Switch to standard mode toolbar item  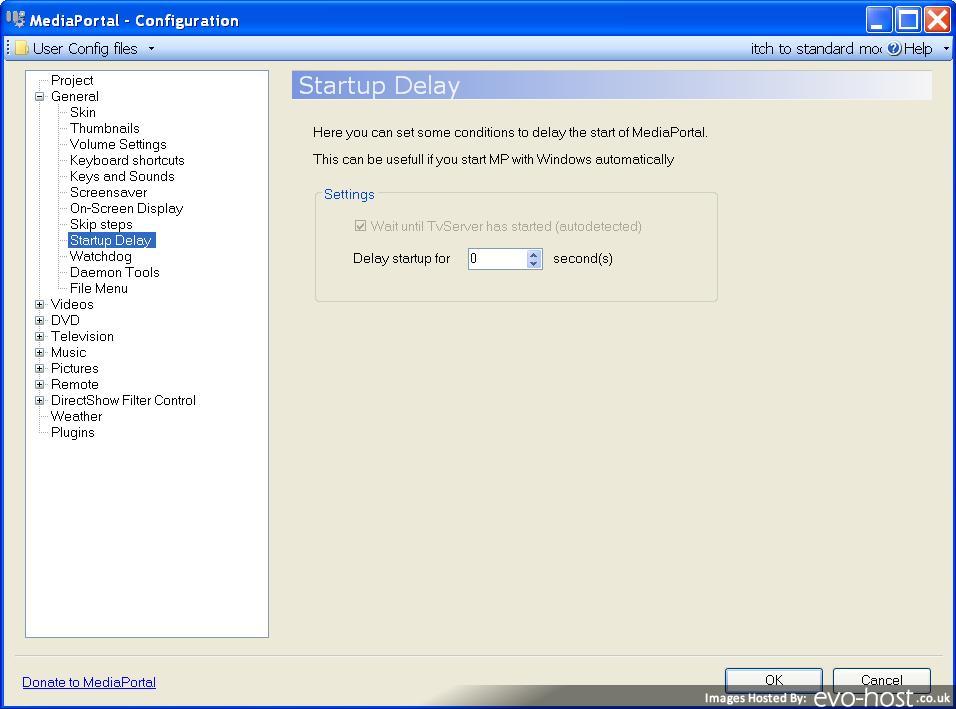coord(816,49)
